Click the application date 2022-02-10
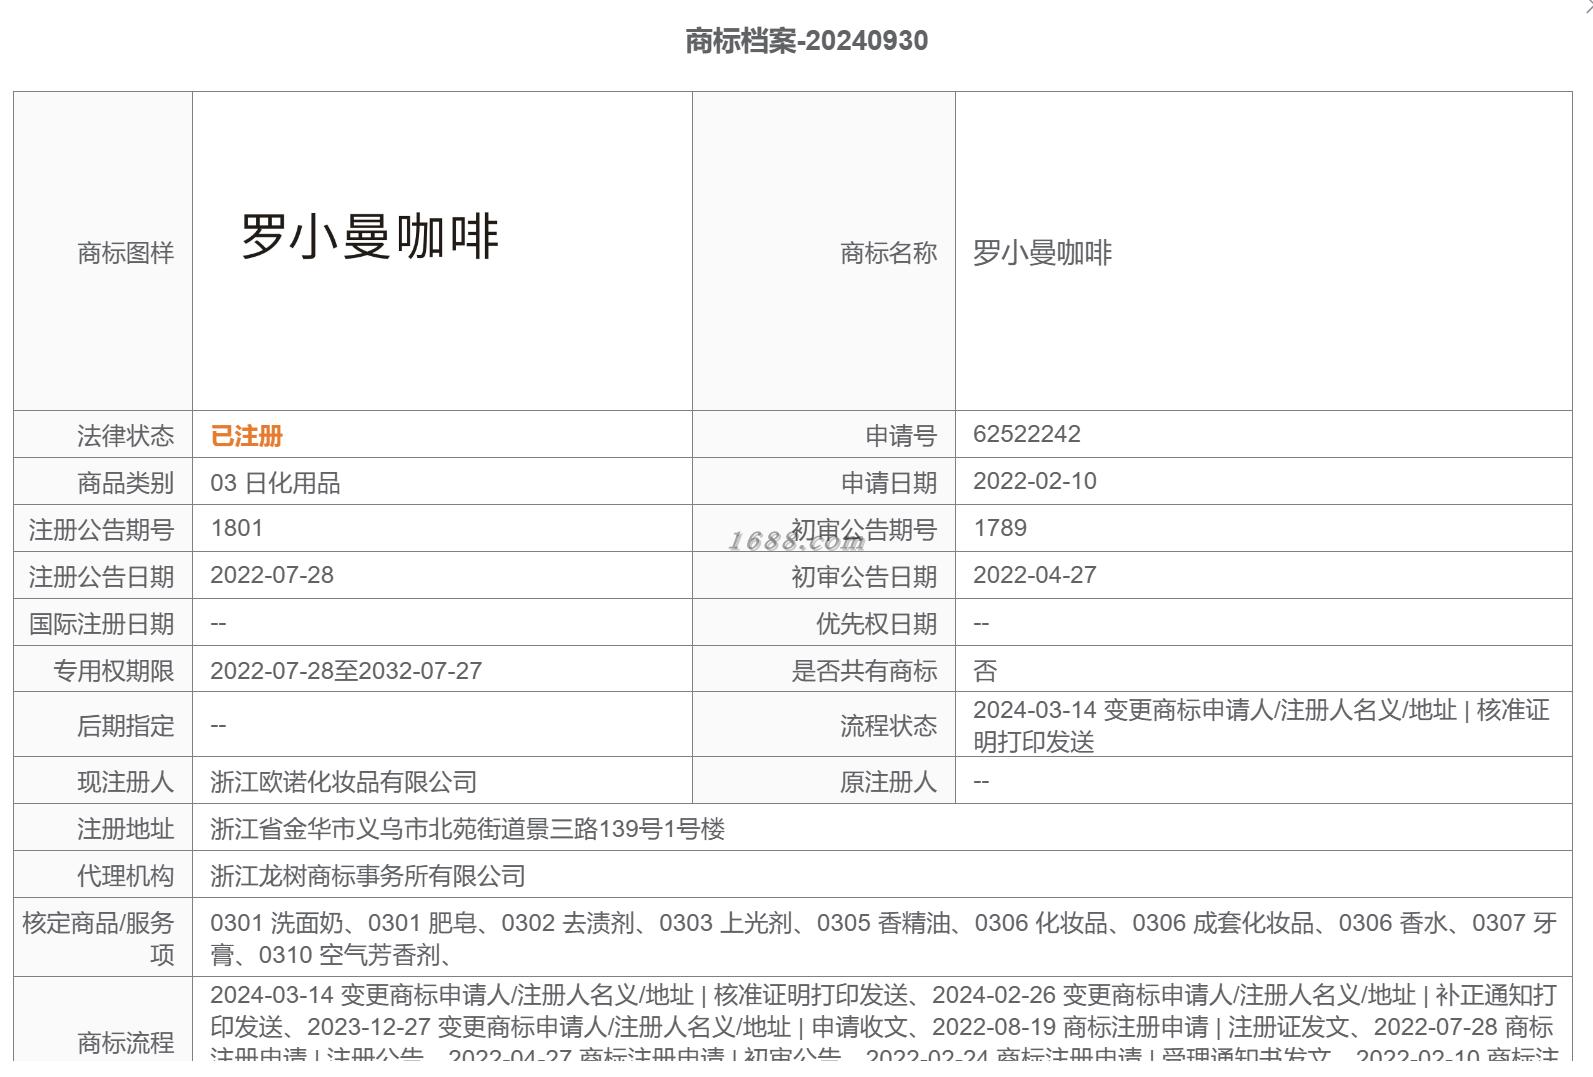 [x=1035, y=481]
